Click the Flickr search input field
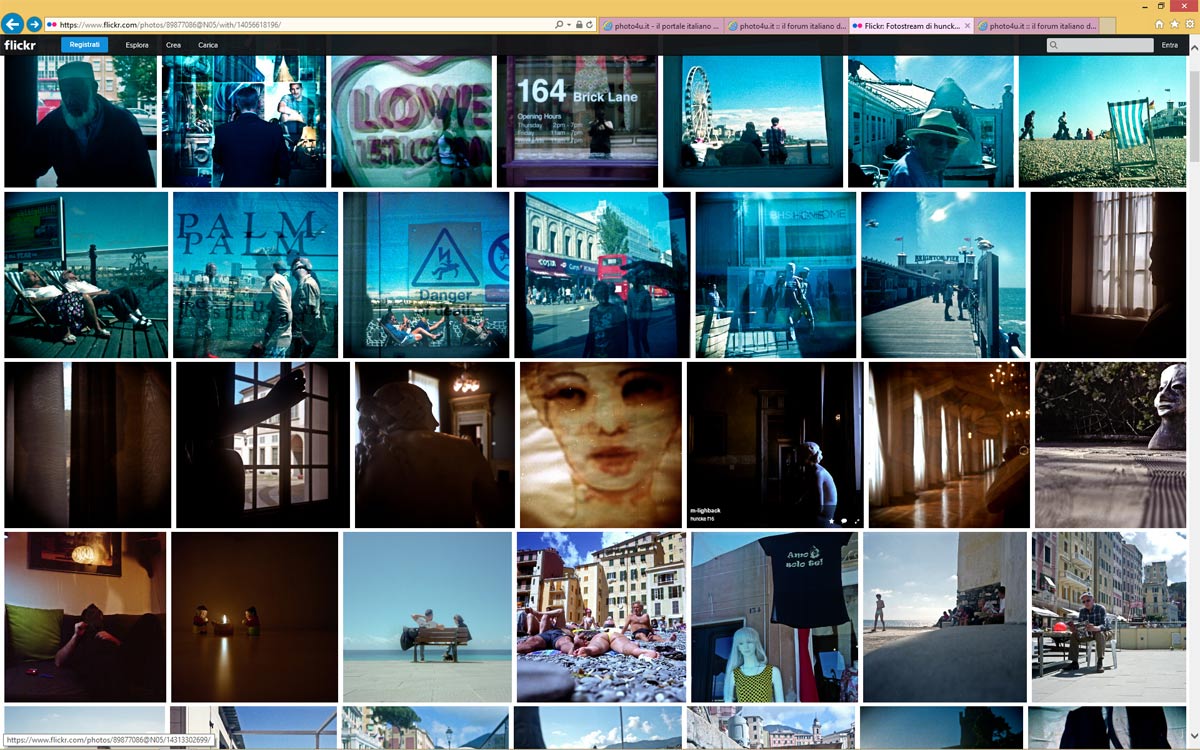 coord(1105,45)
